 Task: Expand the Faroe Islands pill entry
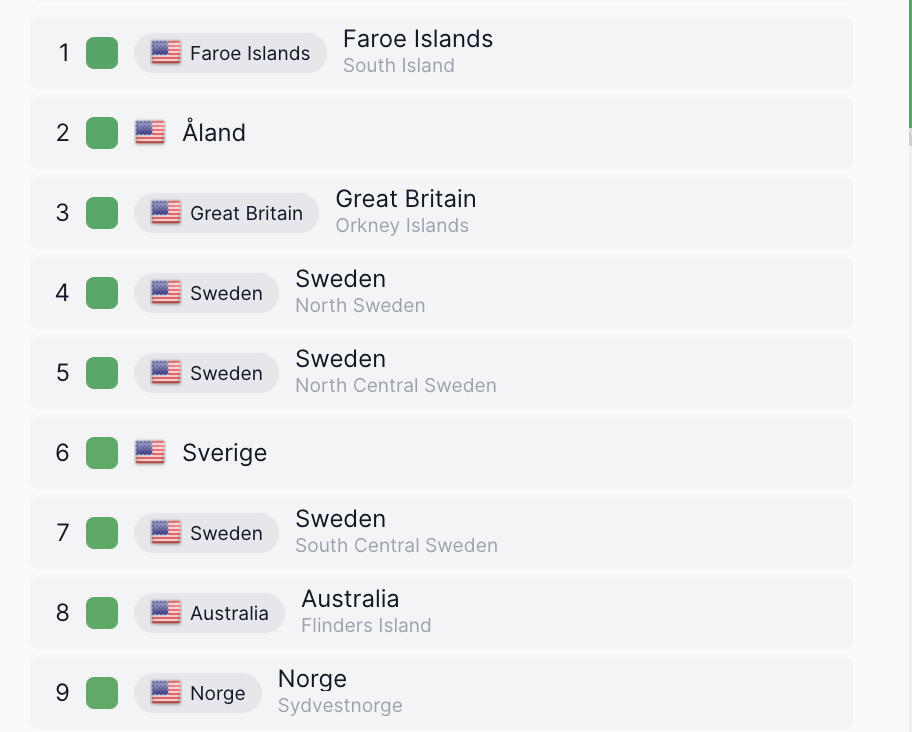[230, 52]
